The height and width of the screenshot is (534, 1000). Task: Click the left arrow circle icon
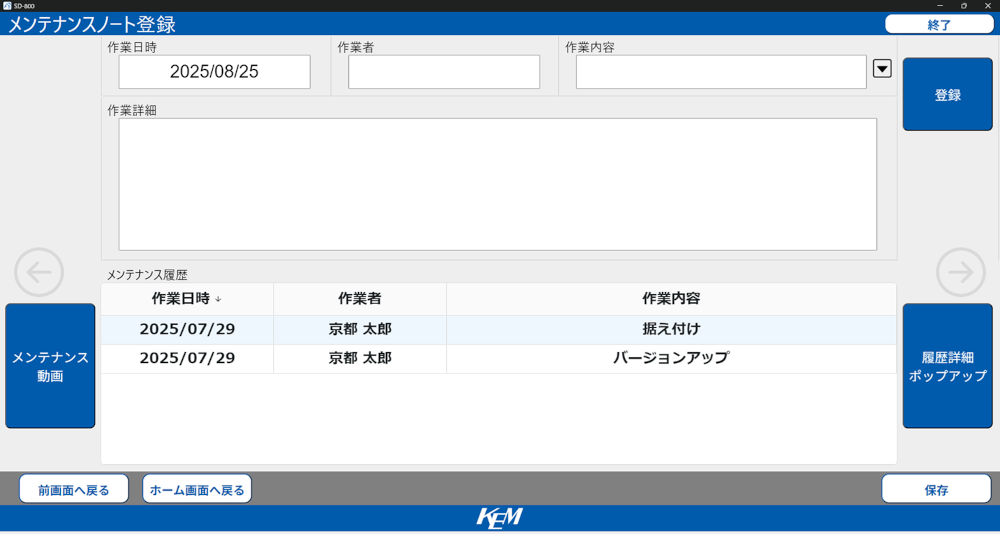pyautogui.click(x=39, y=272)
